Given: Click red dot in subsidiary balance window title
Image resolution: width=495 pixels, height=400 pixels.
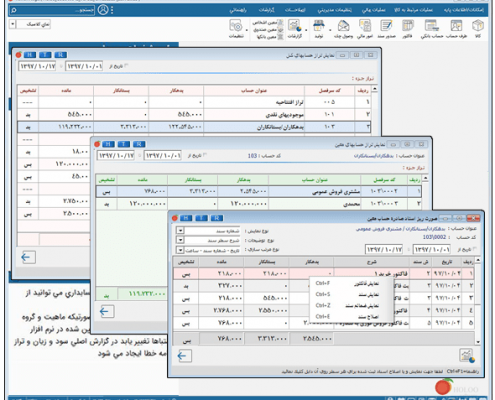Looking at the screenshot, I should coord(97,144).
